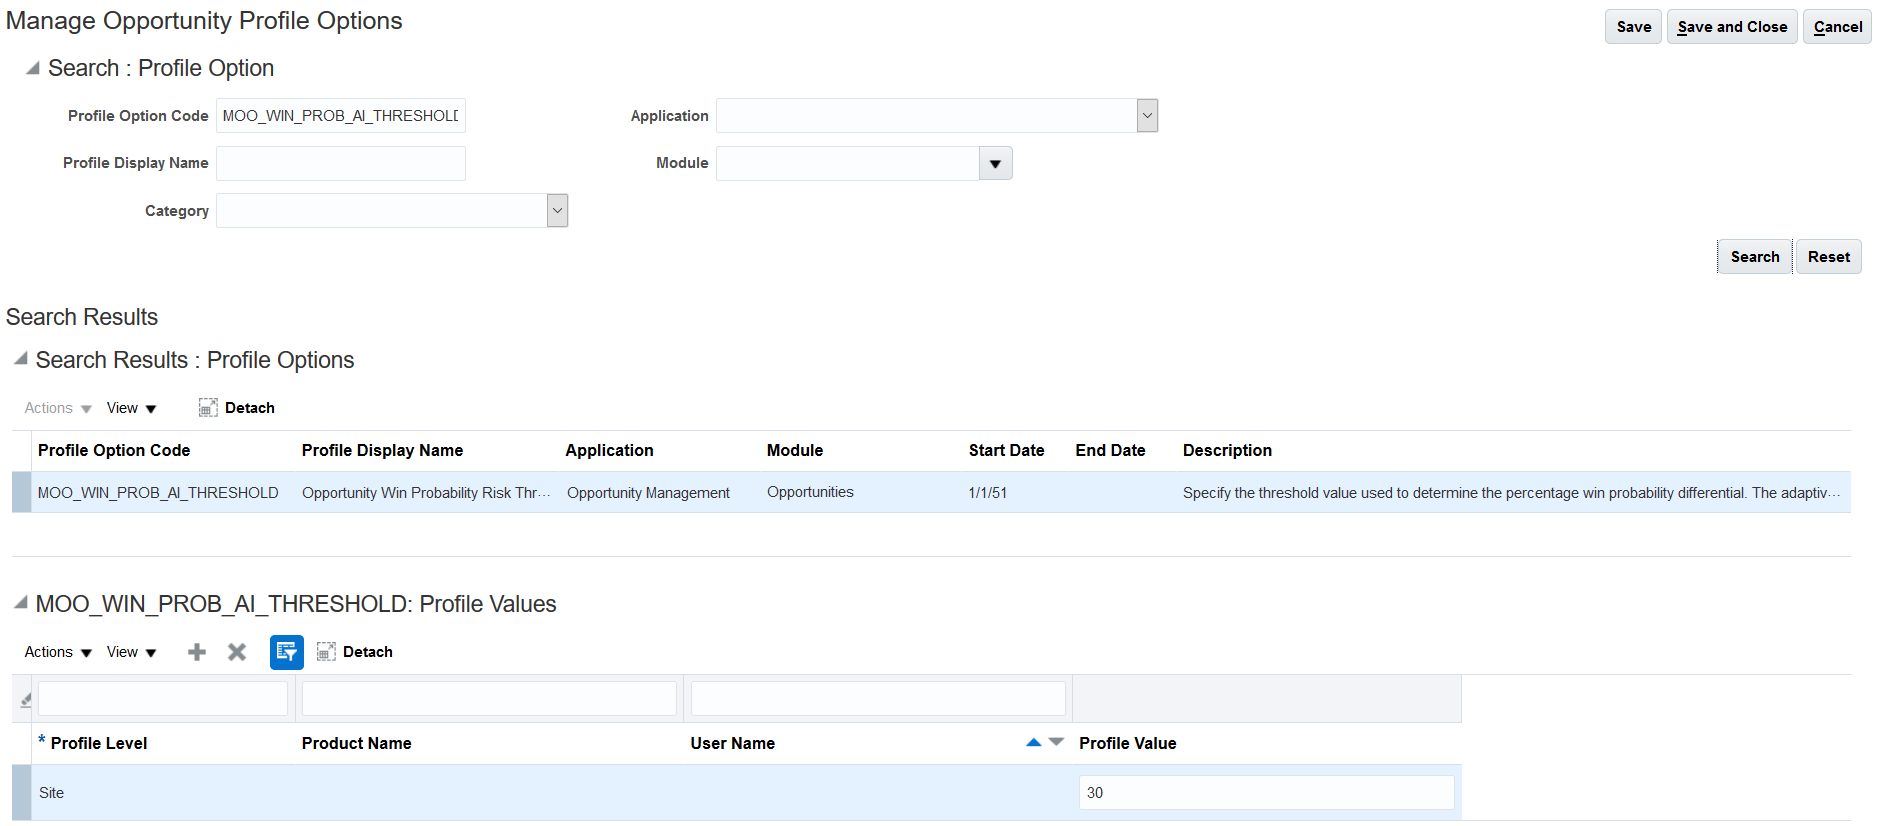
Task: Click Detach icon in Profile Values toolbar
Action: [326, 652]
